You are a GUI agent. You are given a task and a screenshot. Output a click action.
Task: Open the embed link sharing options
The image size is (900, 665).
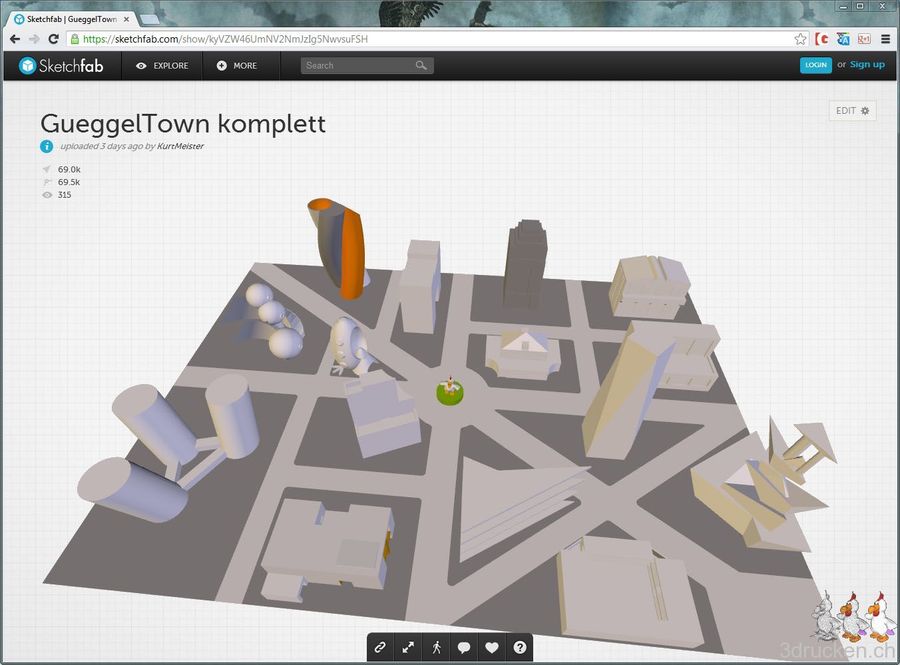(380, 646)
